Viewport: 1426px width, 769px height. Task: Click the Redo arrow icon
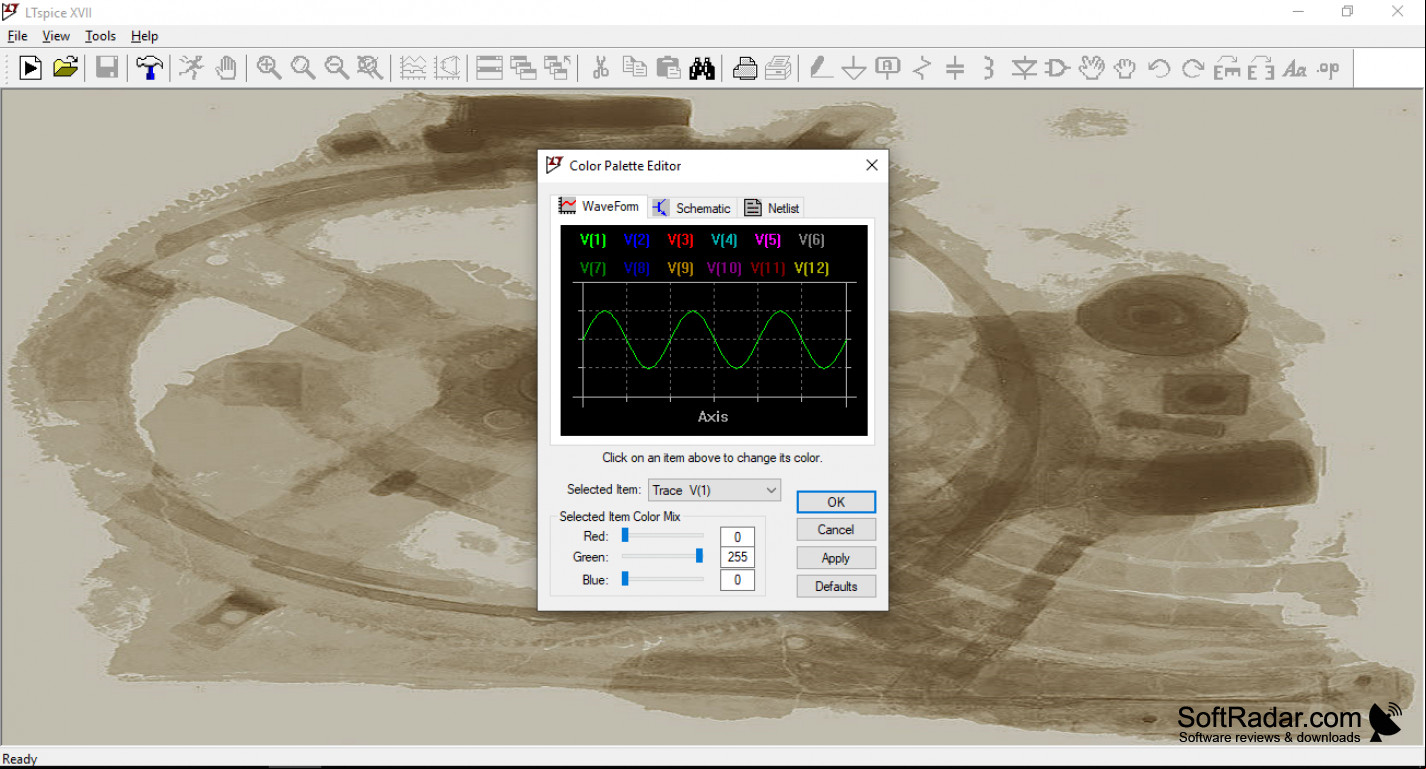[x=1193, y=68]
